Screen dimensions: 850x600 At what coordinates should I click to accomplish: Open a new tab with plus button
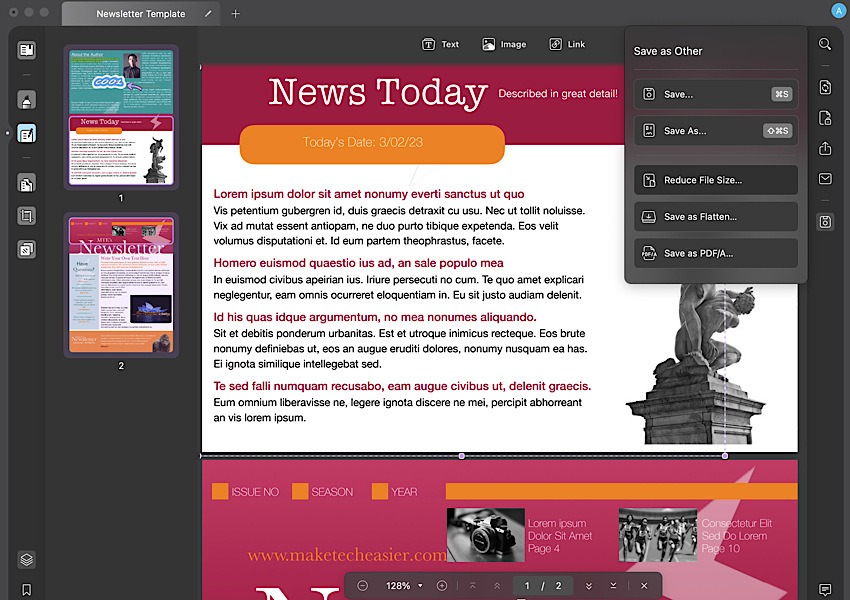pos(236,14)
